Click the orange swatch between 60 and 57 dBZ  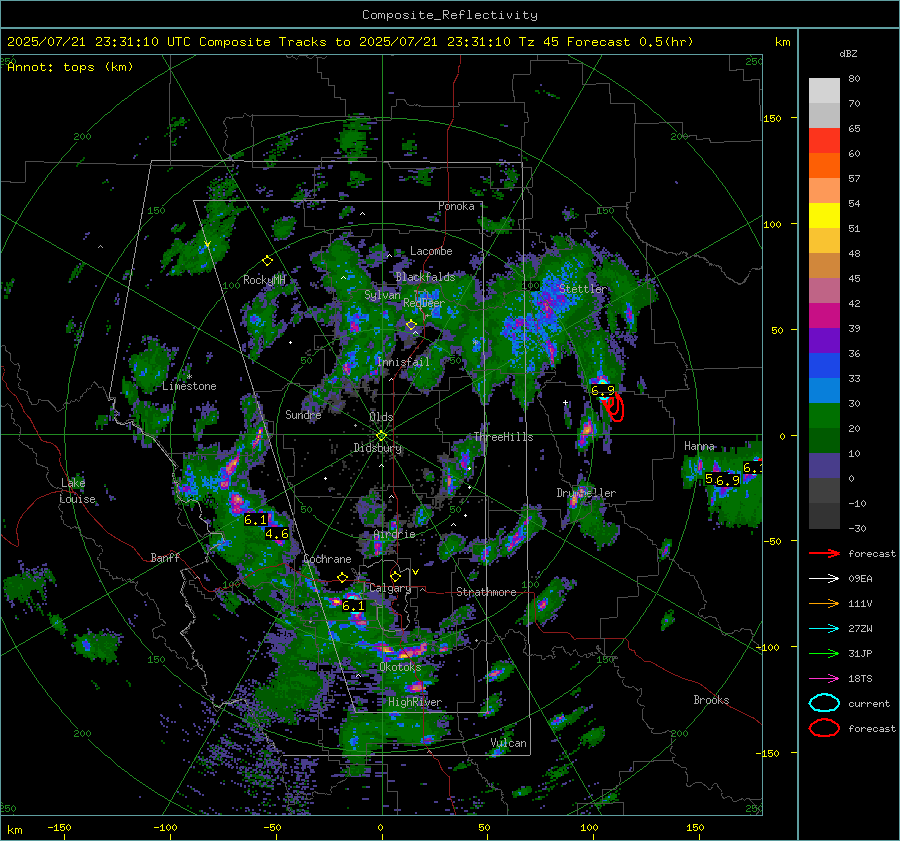click(824, 166)
